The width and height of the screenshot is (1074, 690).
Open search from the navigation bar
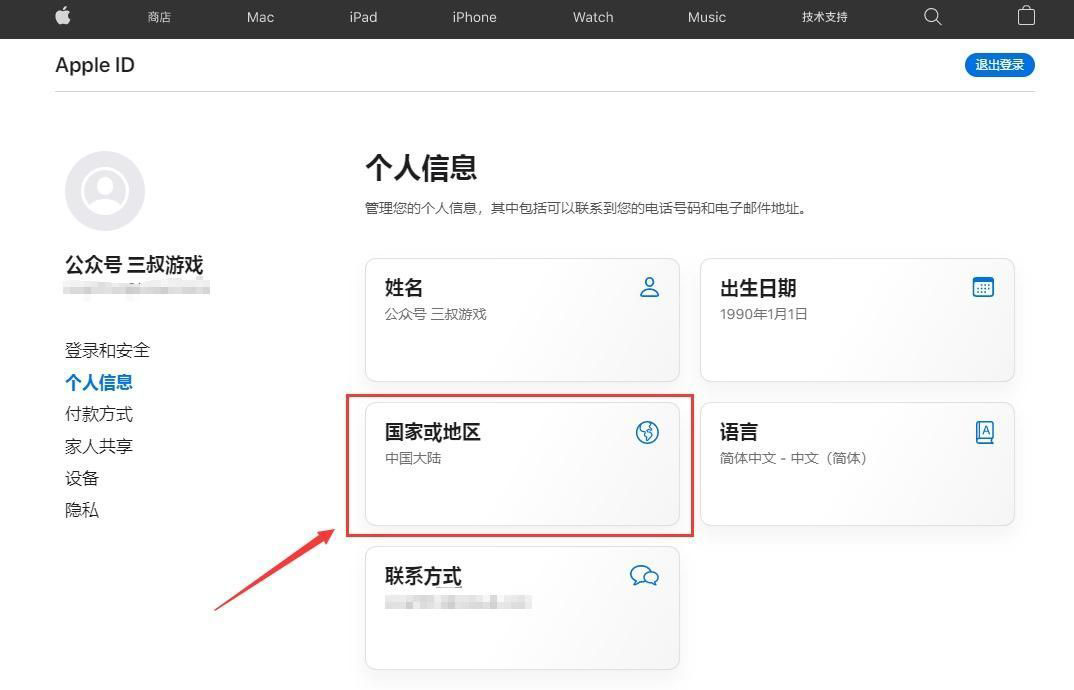(932, 17)
